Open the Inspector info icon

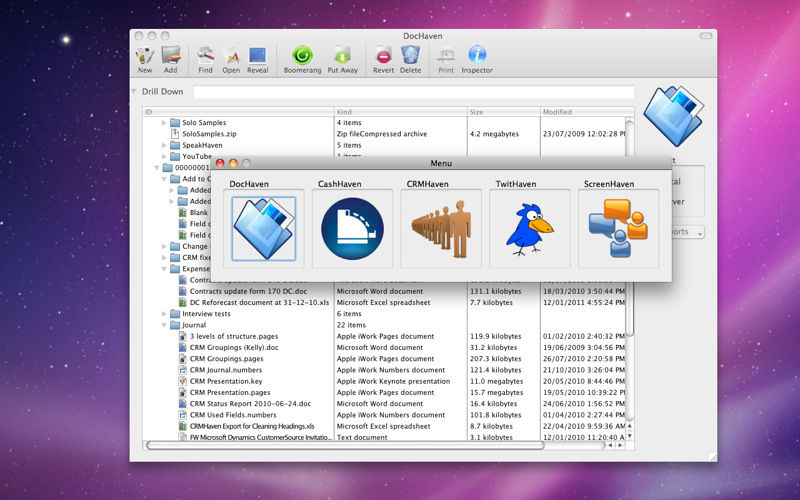pos(477,55)
